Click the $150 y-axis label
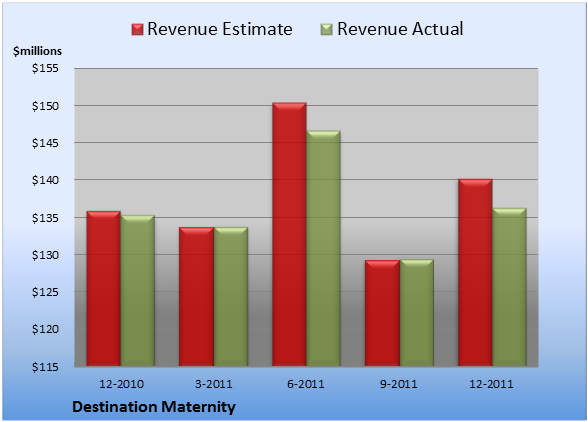Screen dimensions: 588x422 point(45,106)
